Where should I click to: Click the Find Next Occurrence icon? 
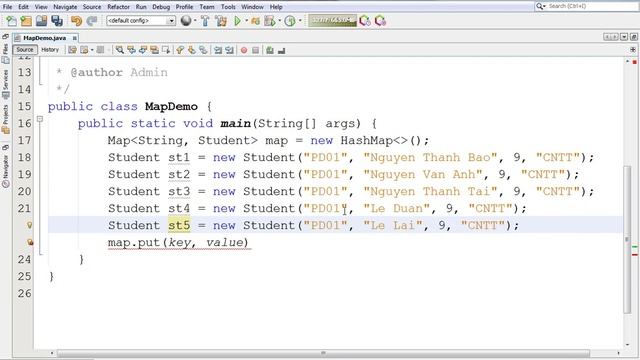pyautogui.click(x=143, y=50)
